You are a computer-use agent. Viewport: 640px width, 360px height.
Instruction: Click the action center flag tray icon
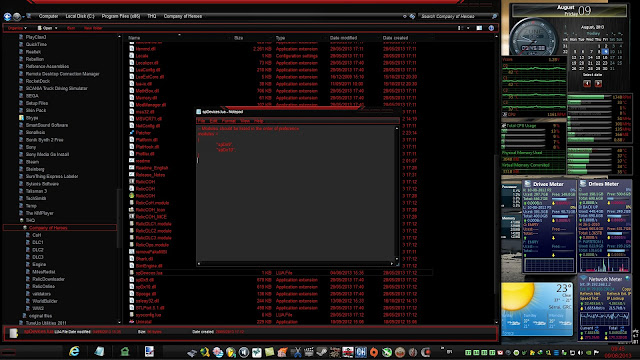click(596, 353)
